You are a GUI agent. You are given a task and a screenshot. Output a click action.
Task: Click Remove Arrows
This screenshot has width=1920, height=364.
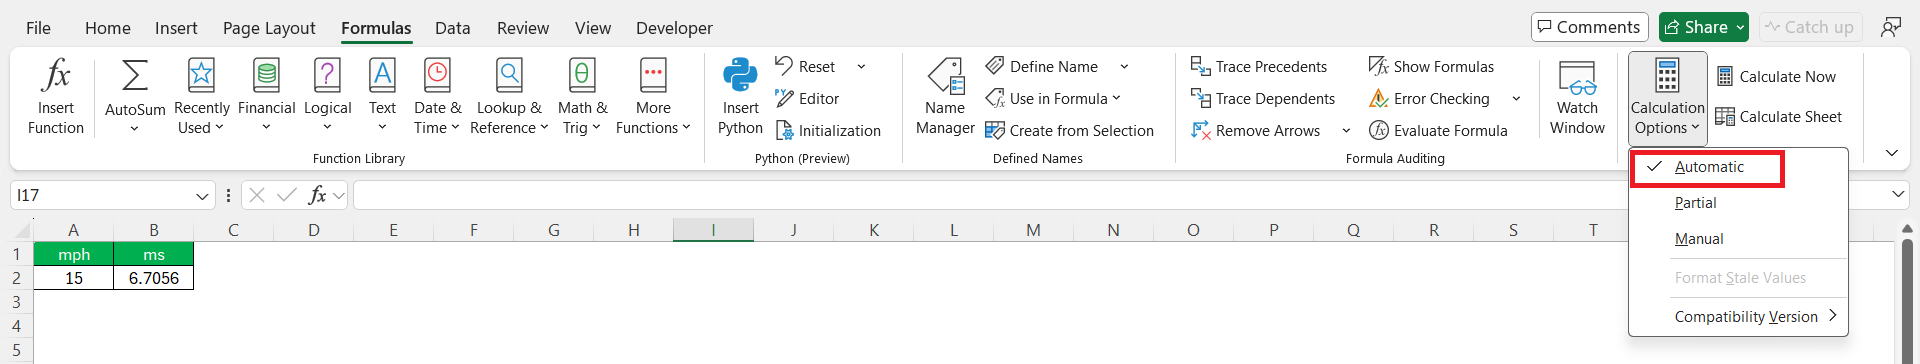click(x=1256, y=131)
